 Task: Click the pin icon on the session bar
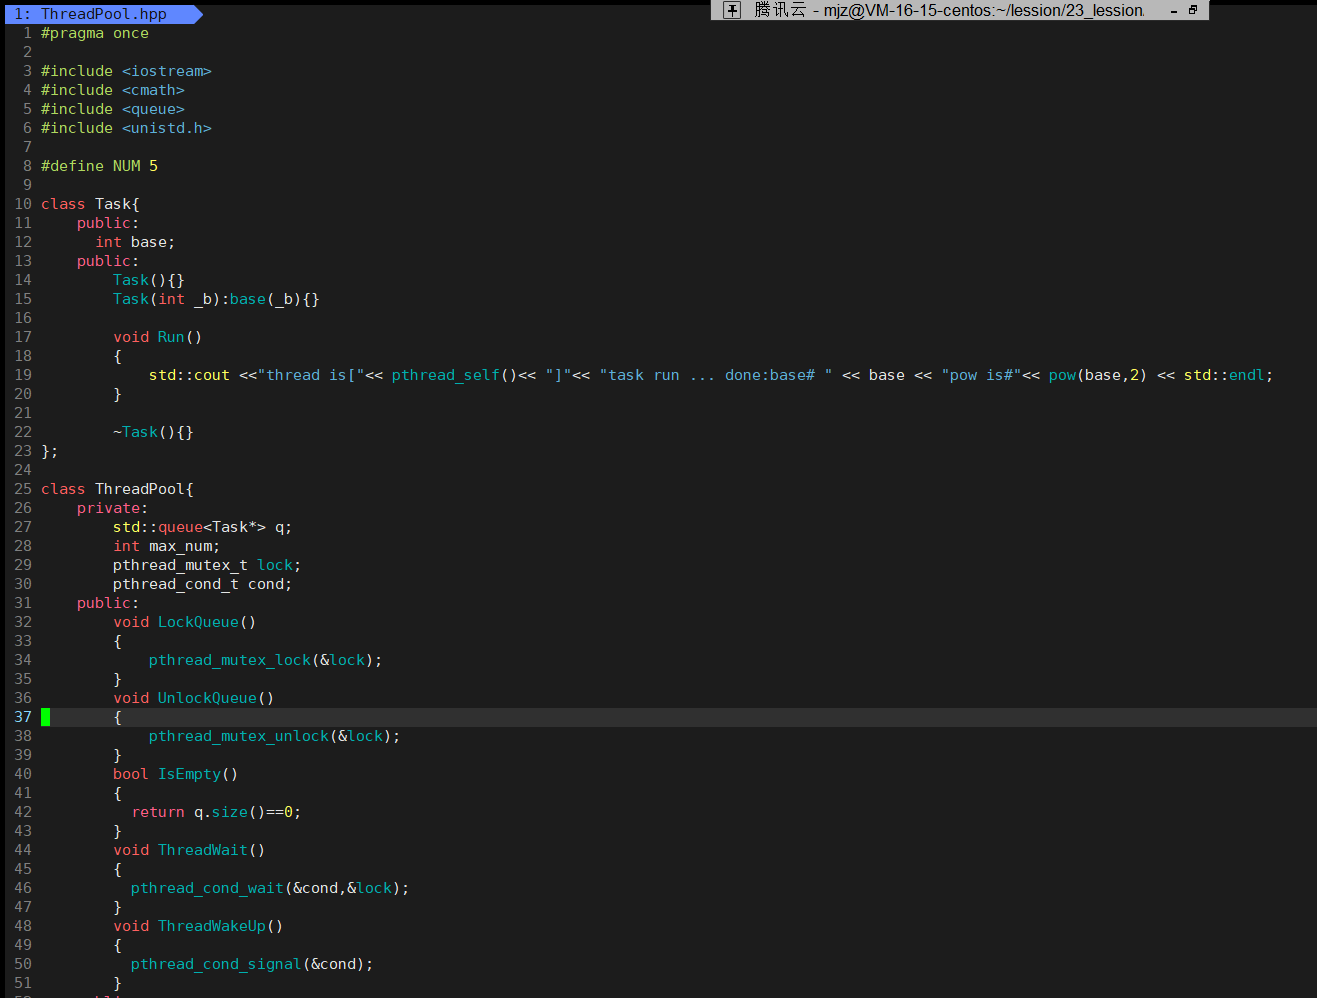[x=732, y=10]
